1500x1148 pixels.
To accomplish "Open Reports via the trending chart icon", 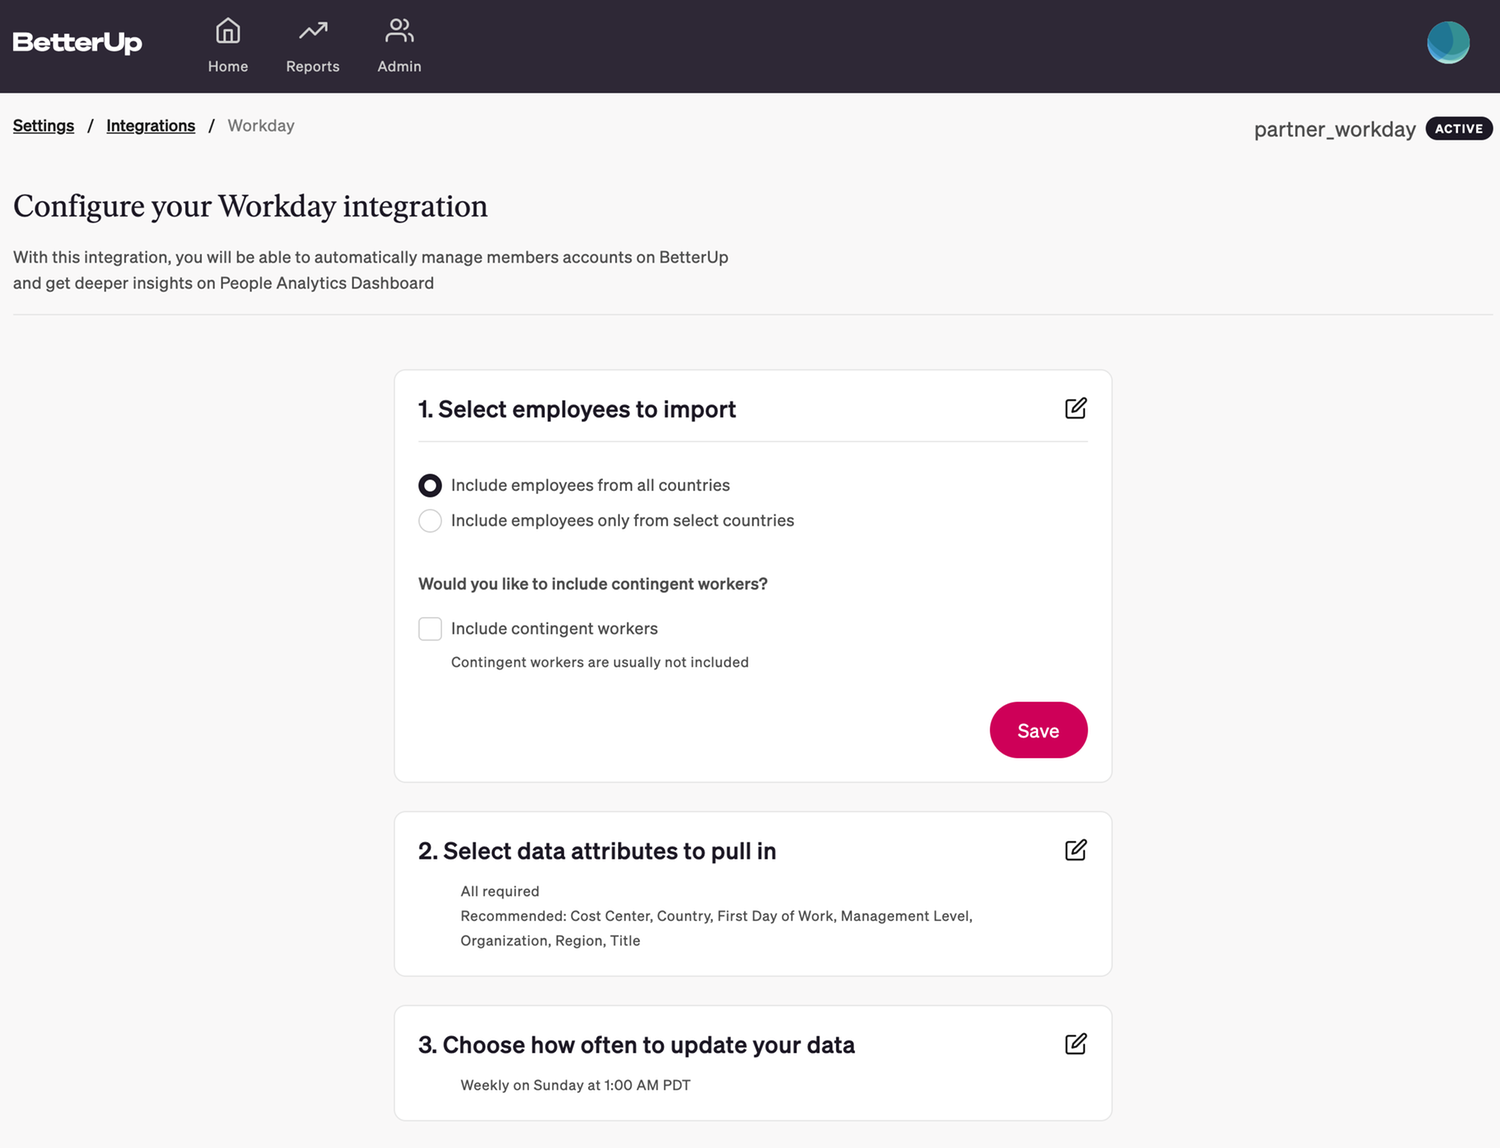I will tap(312, 30).
